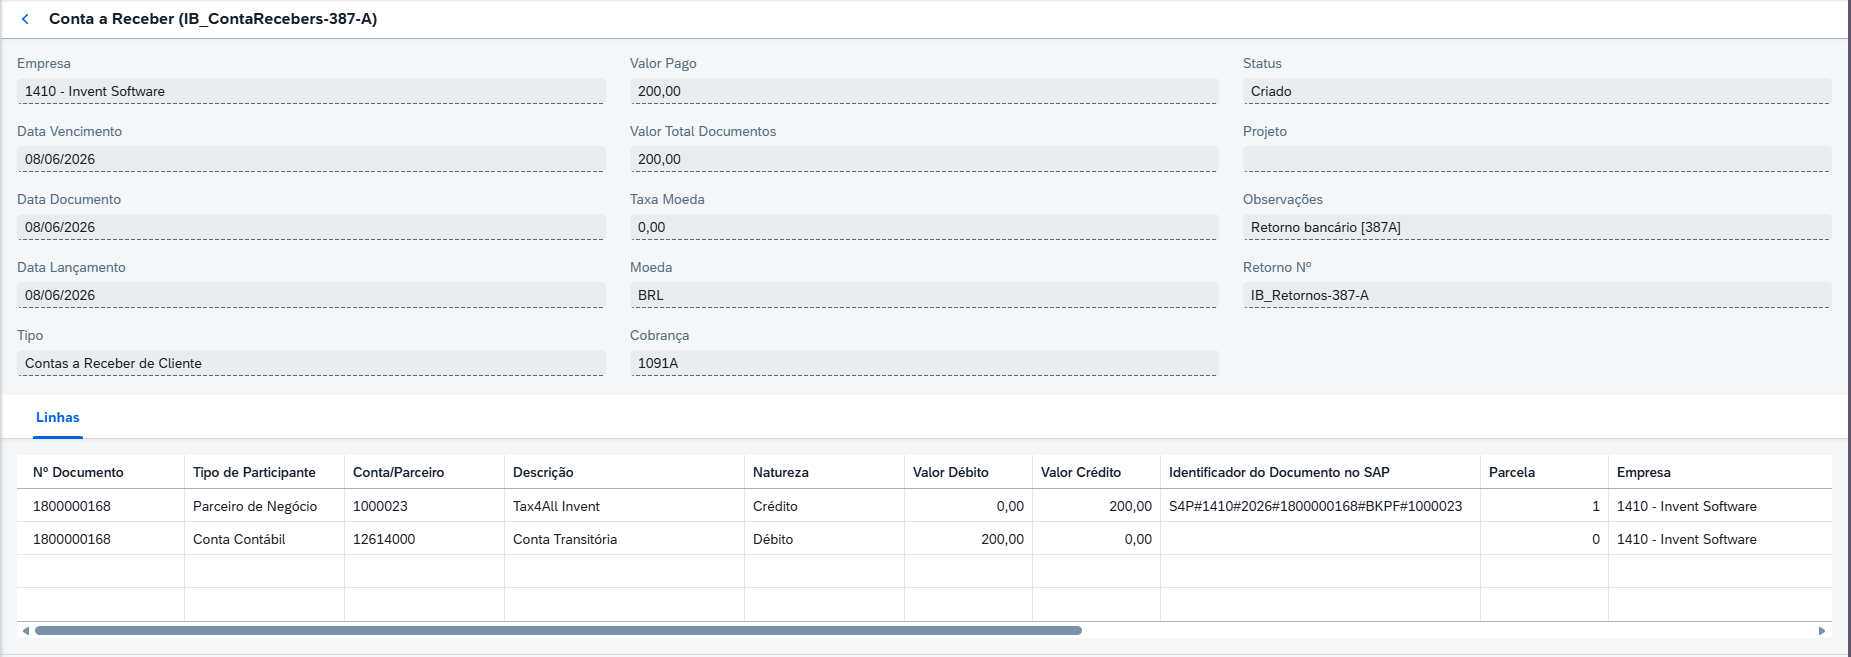The height and width of the screenshot is (657, 1851).
Task: Select the Data Lançamento field
Action: click(x=311, y=295)
